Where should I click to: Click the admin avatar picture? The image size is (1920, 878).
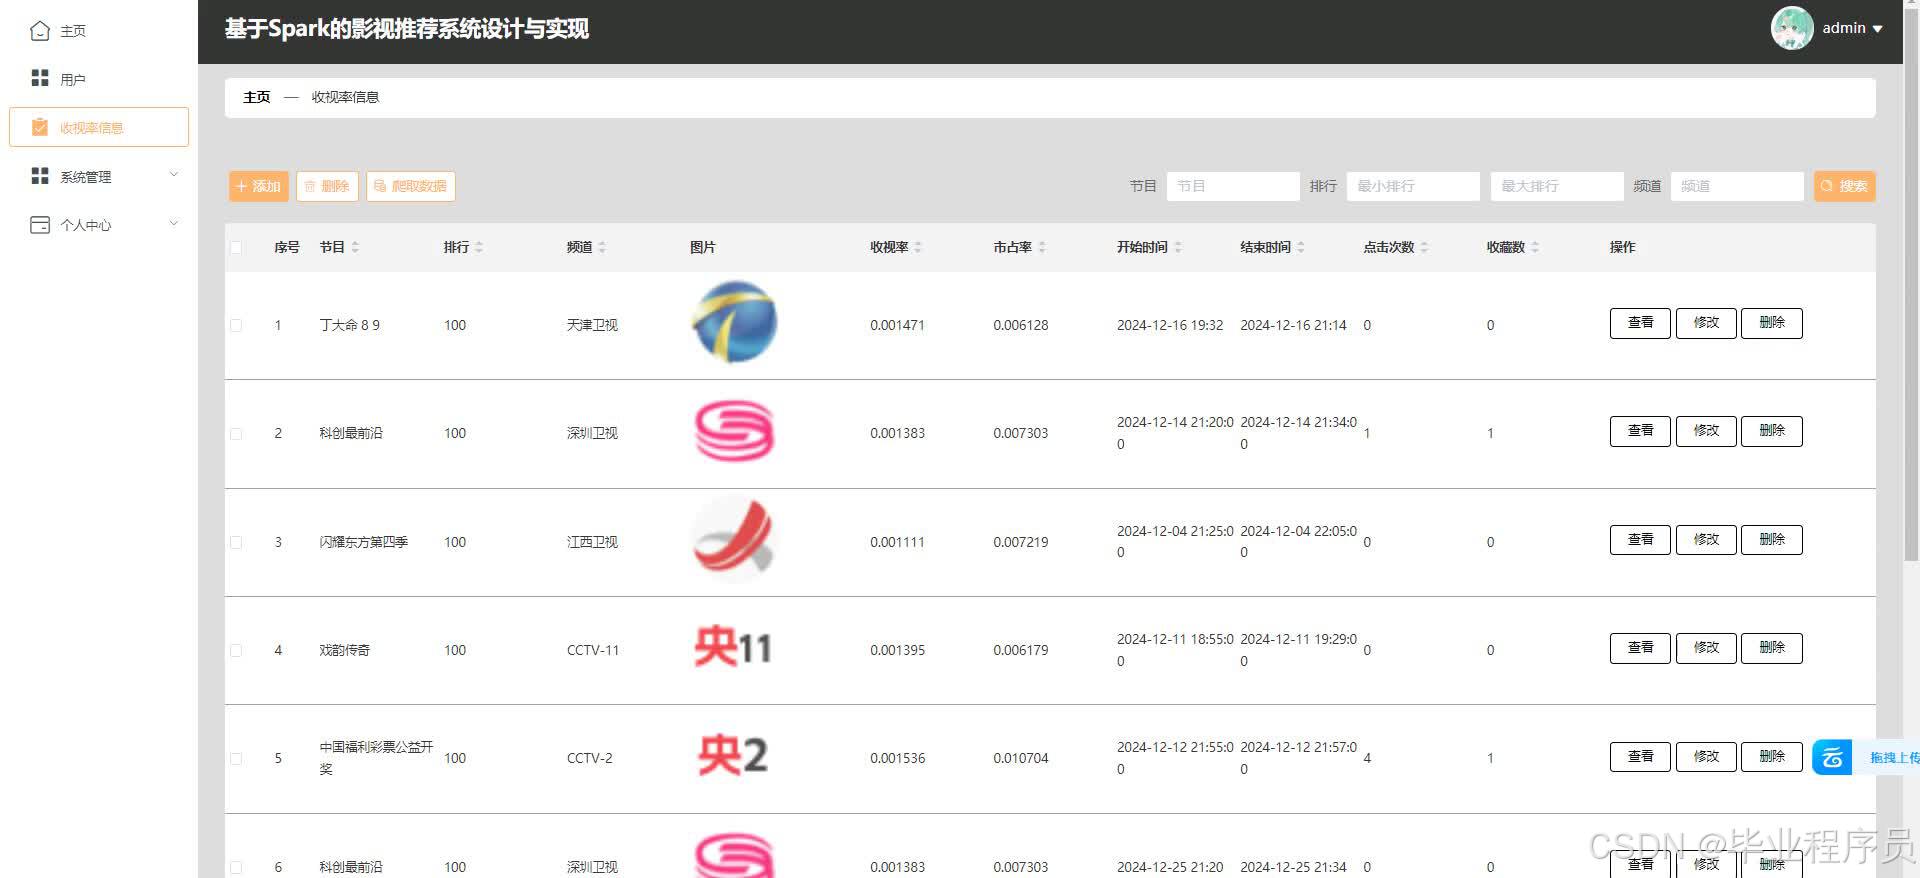[x=1792, y=28]
